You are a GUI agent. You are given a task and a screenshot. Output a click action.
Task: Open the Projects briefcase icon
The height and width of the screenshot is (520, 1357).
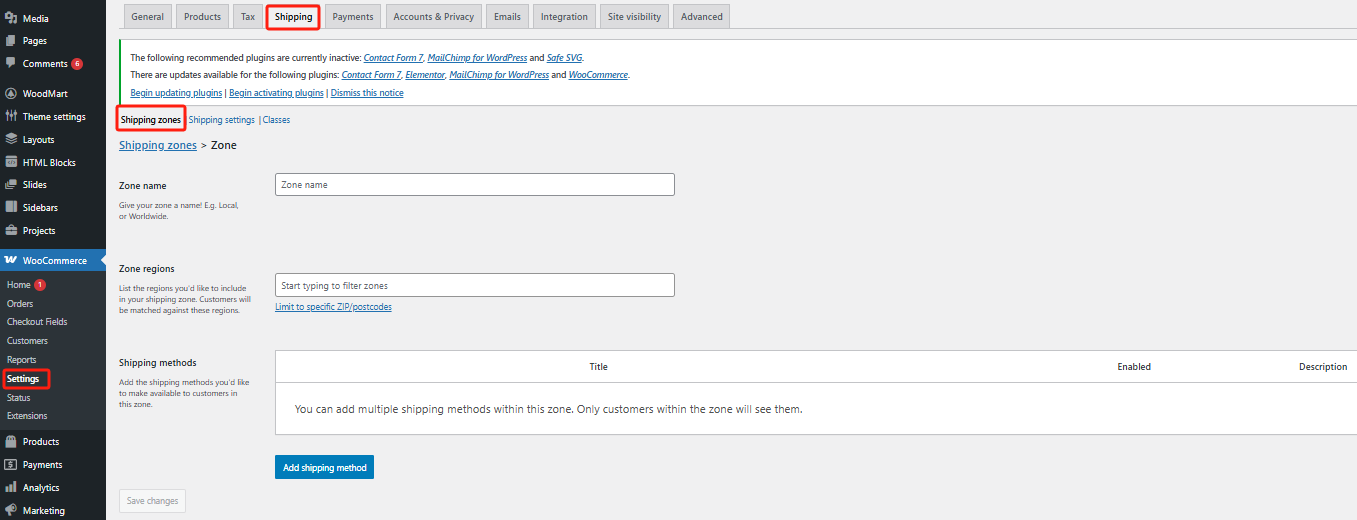(11, 230)
